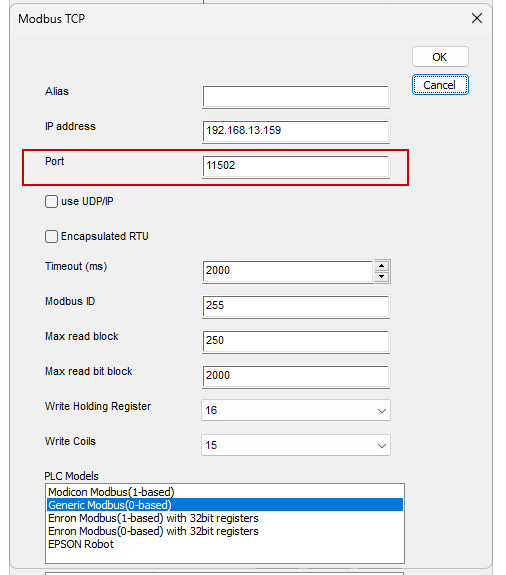Click the Port field showing 11502
Image resolution: width=506 pixels, height=575 pixels.
tap(296, 167)
